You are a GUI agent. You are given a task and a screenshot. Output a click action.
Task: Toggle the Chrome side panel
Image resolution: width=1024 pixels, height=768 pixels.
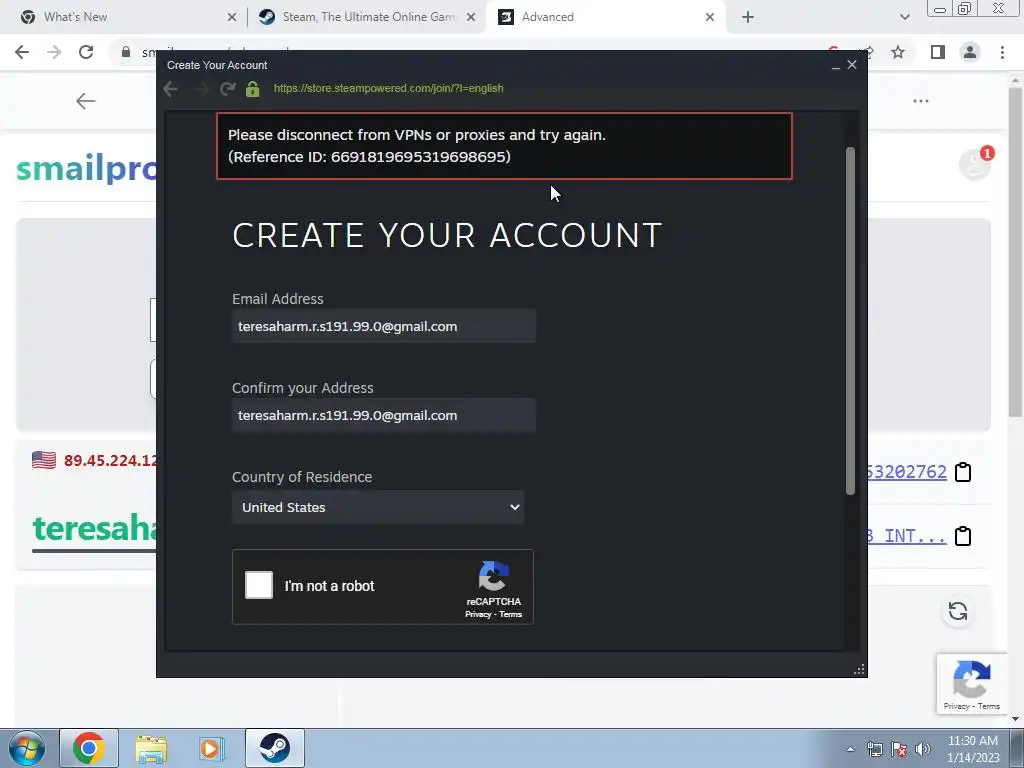tap(938, 52)
